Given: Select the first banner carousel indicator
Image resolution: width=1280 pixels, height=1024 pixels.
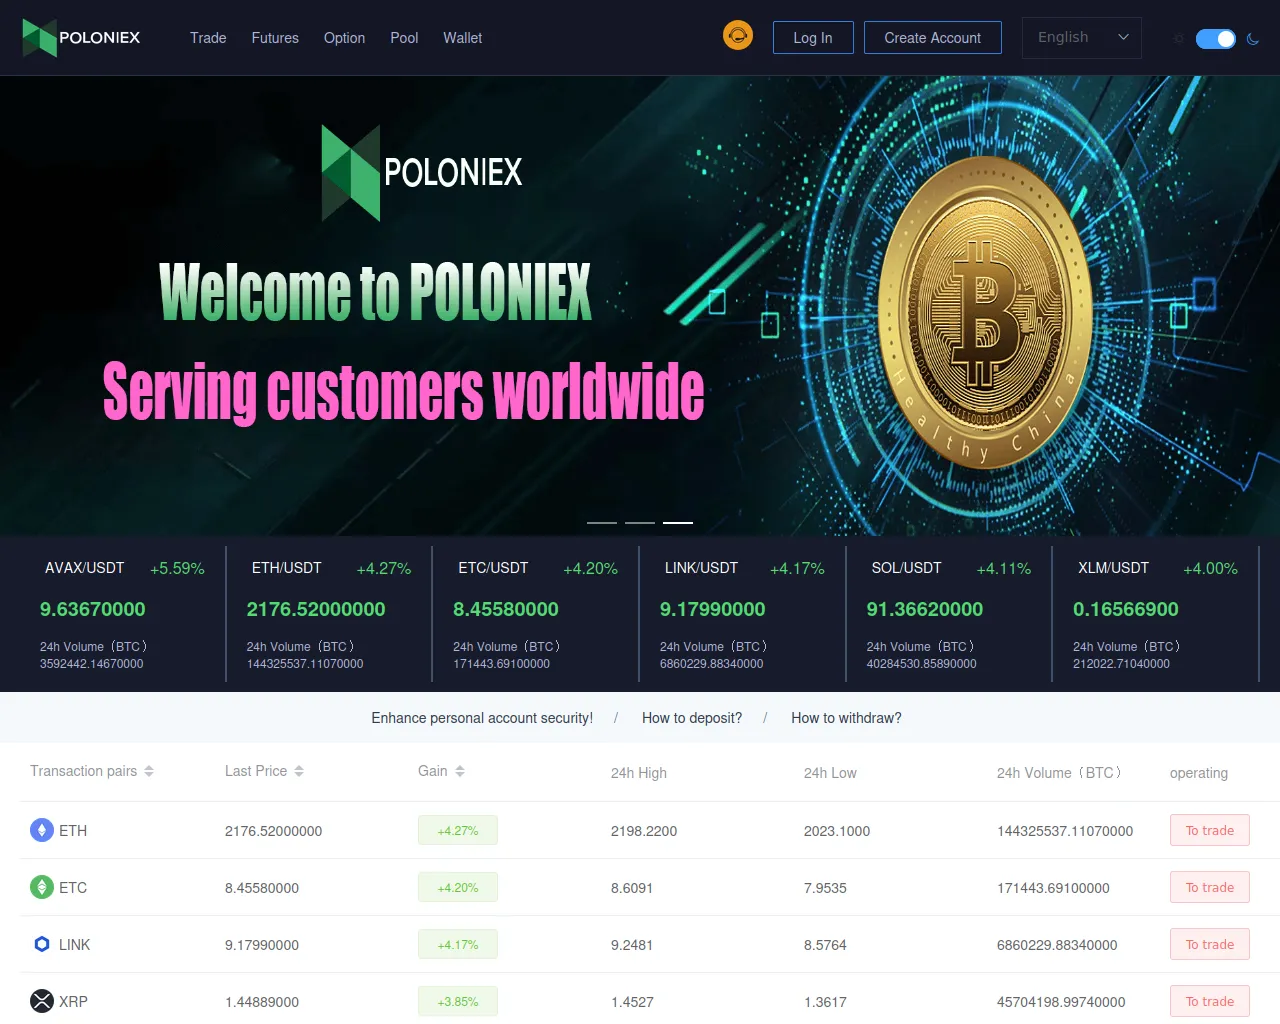Looking at the screenshot, I should coord(602,522).
